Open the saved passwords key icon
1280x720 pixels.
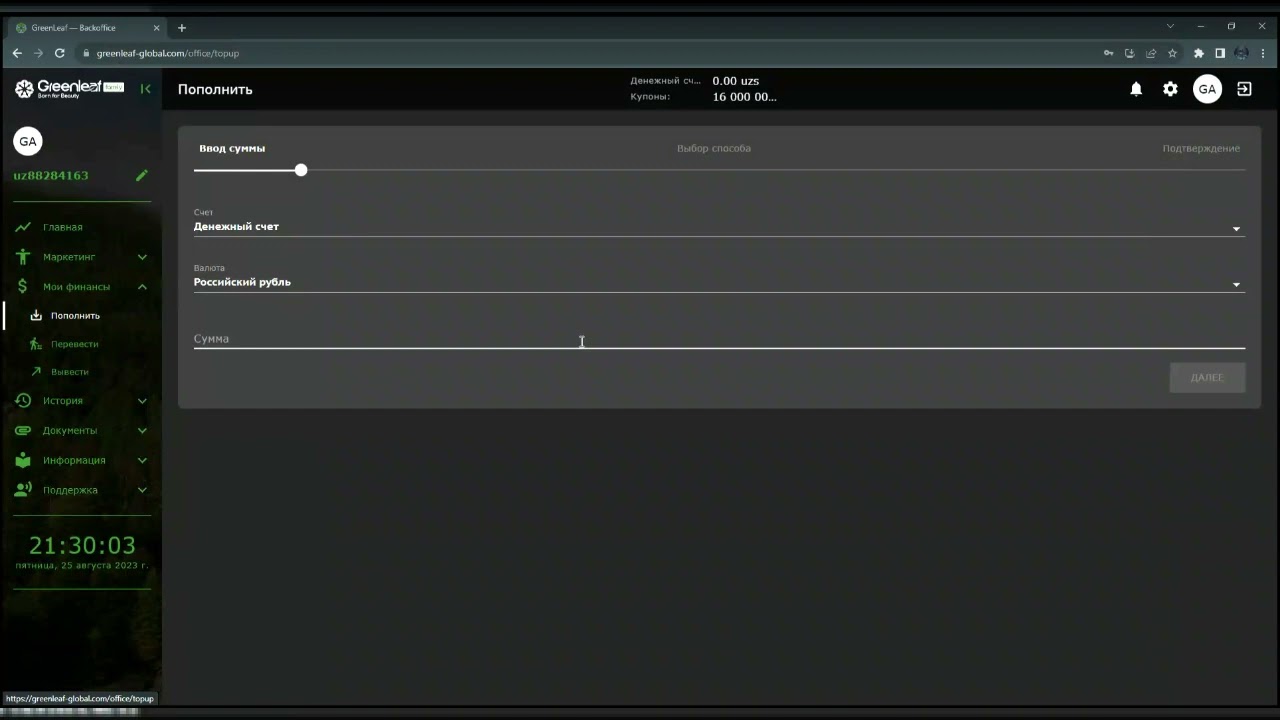coord(1108,53)
